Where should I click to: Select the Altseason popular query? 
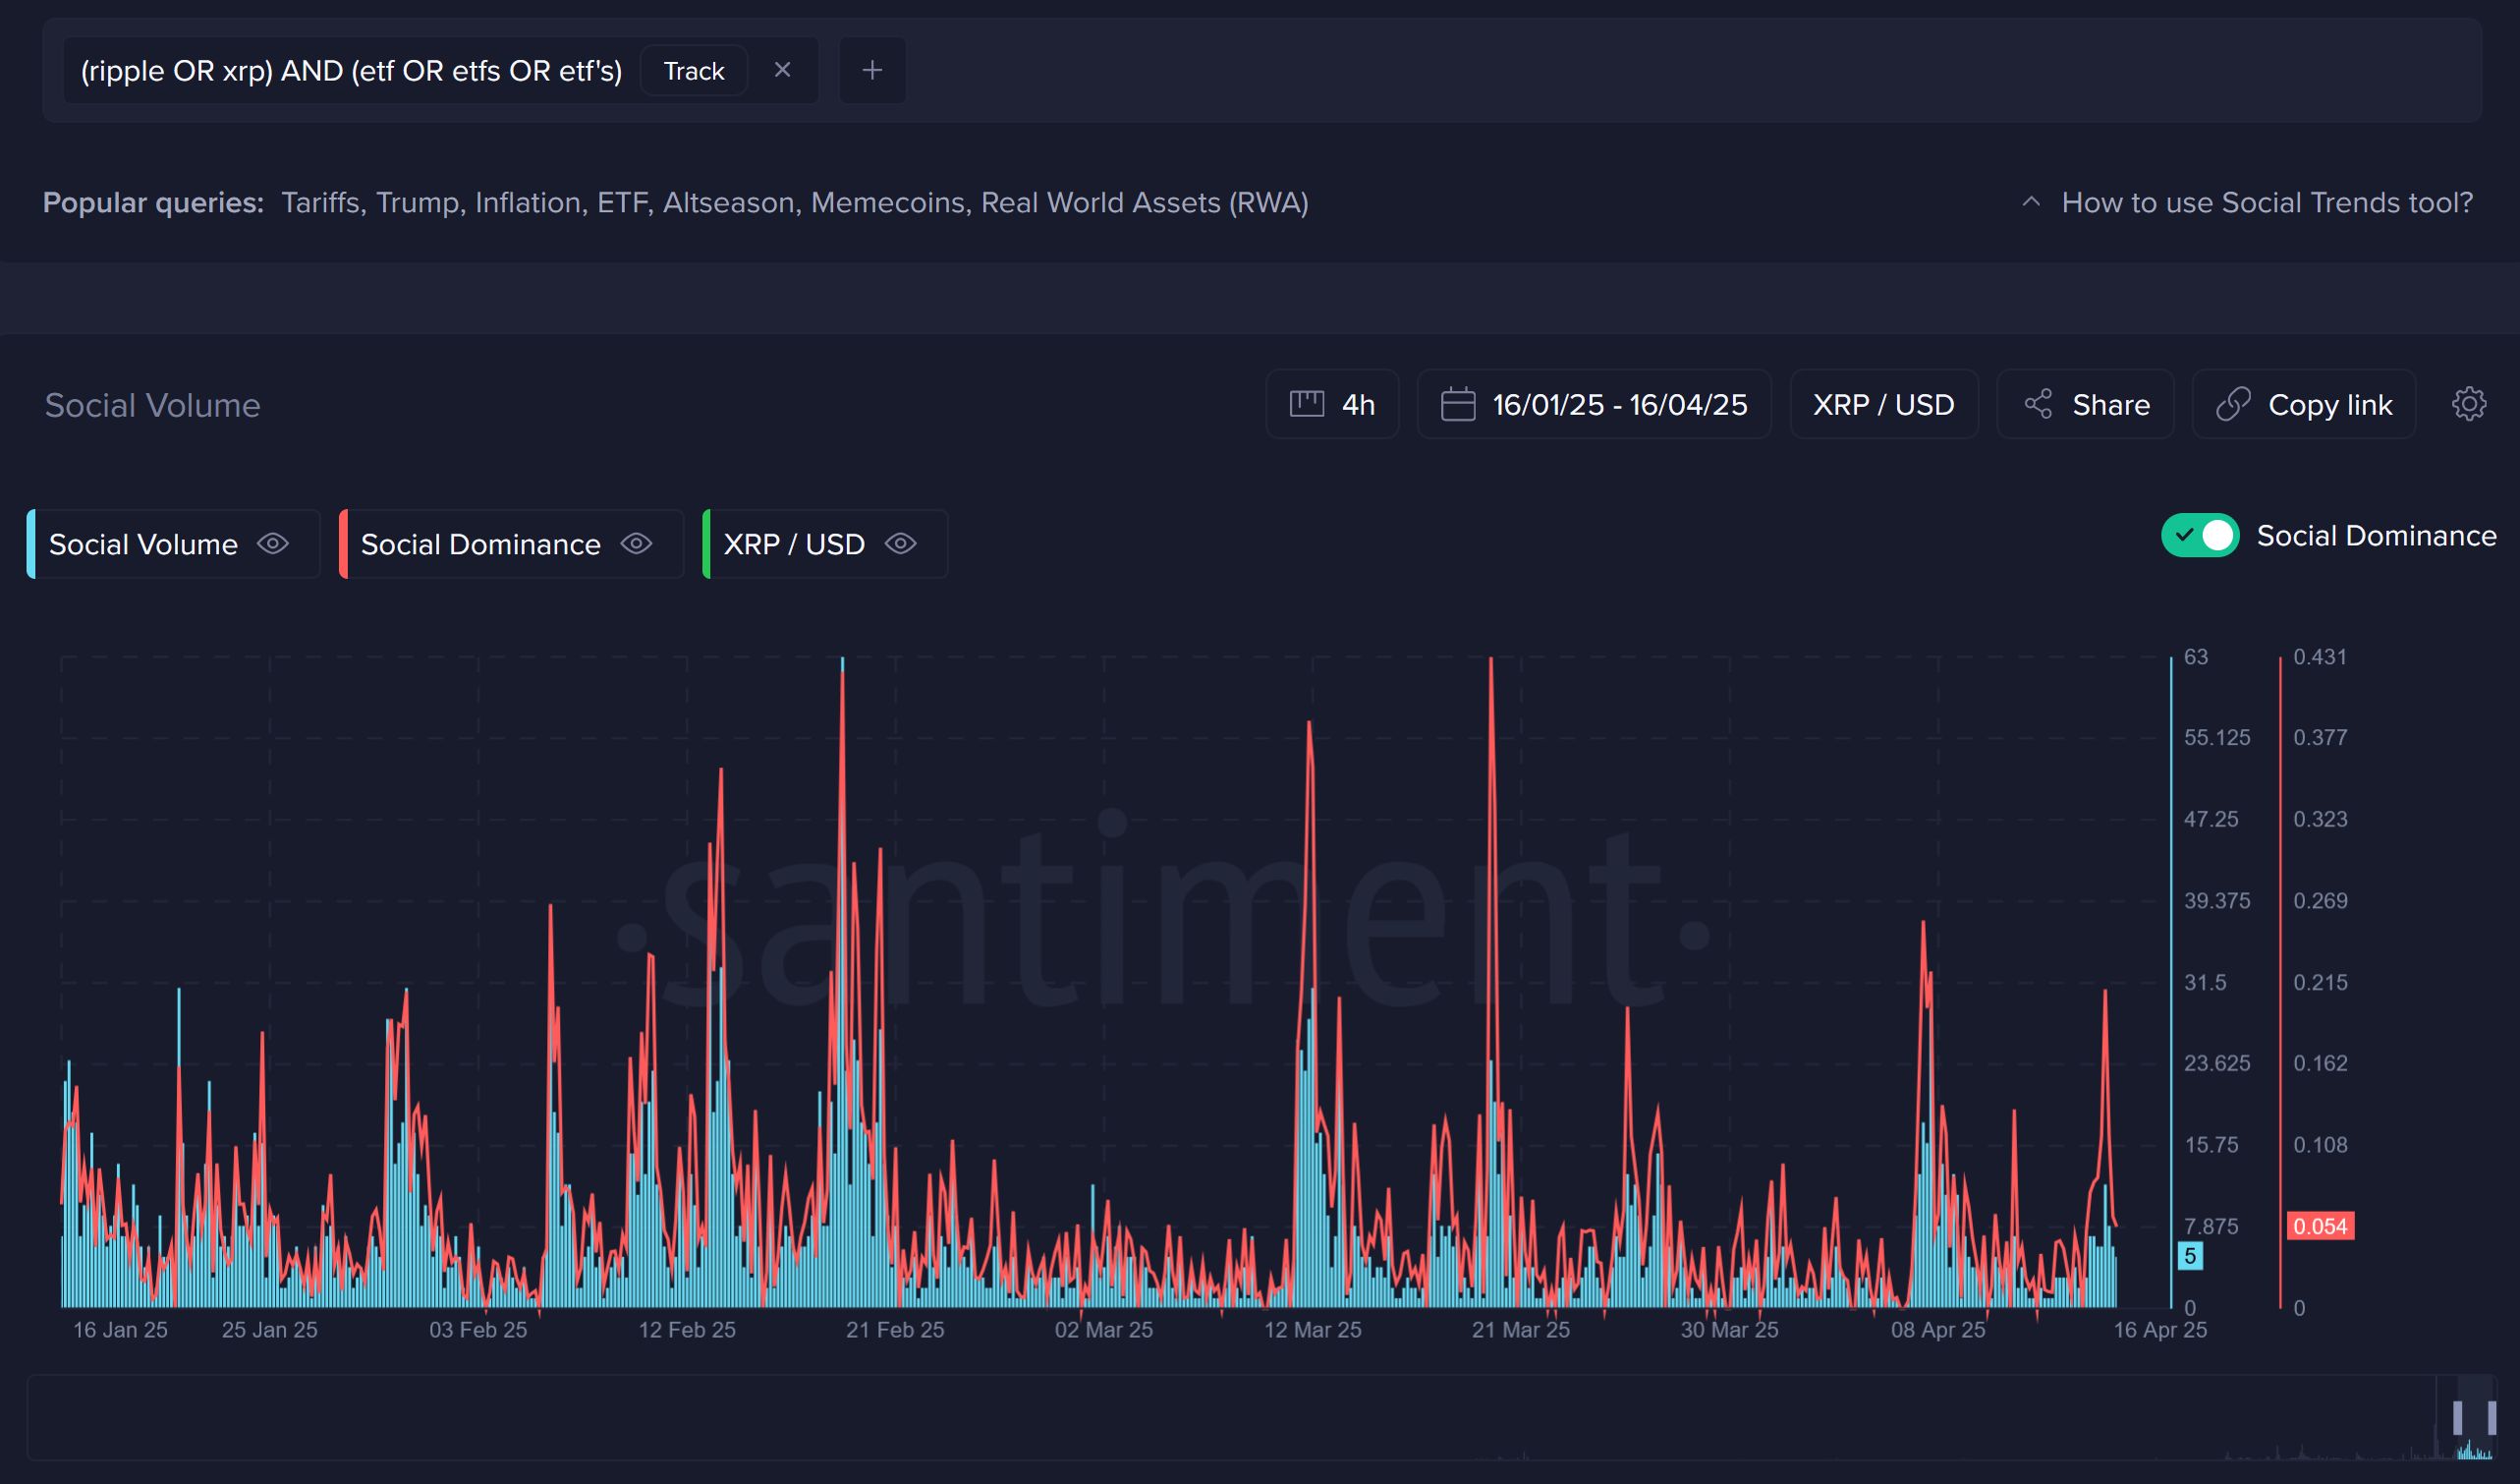pyautogui.click(x=728, y=202)
